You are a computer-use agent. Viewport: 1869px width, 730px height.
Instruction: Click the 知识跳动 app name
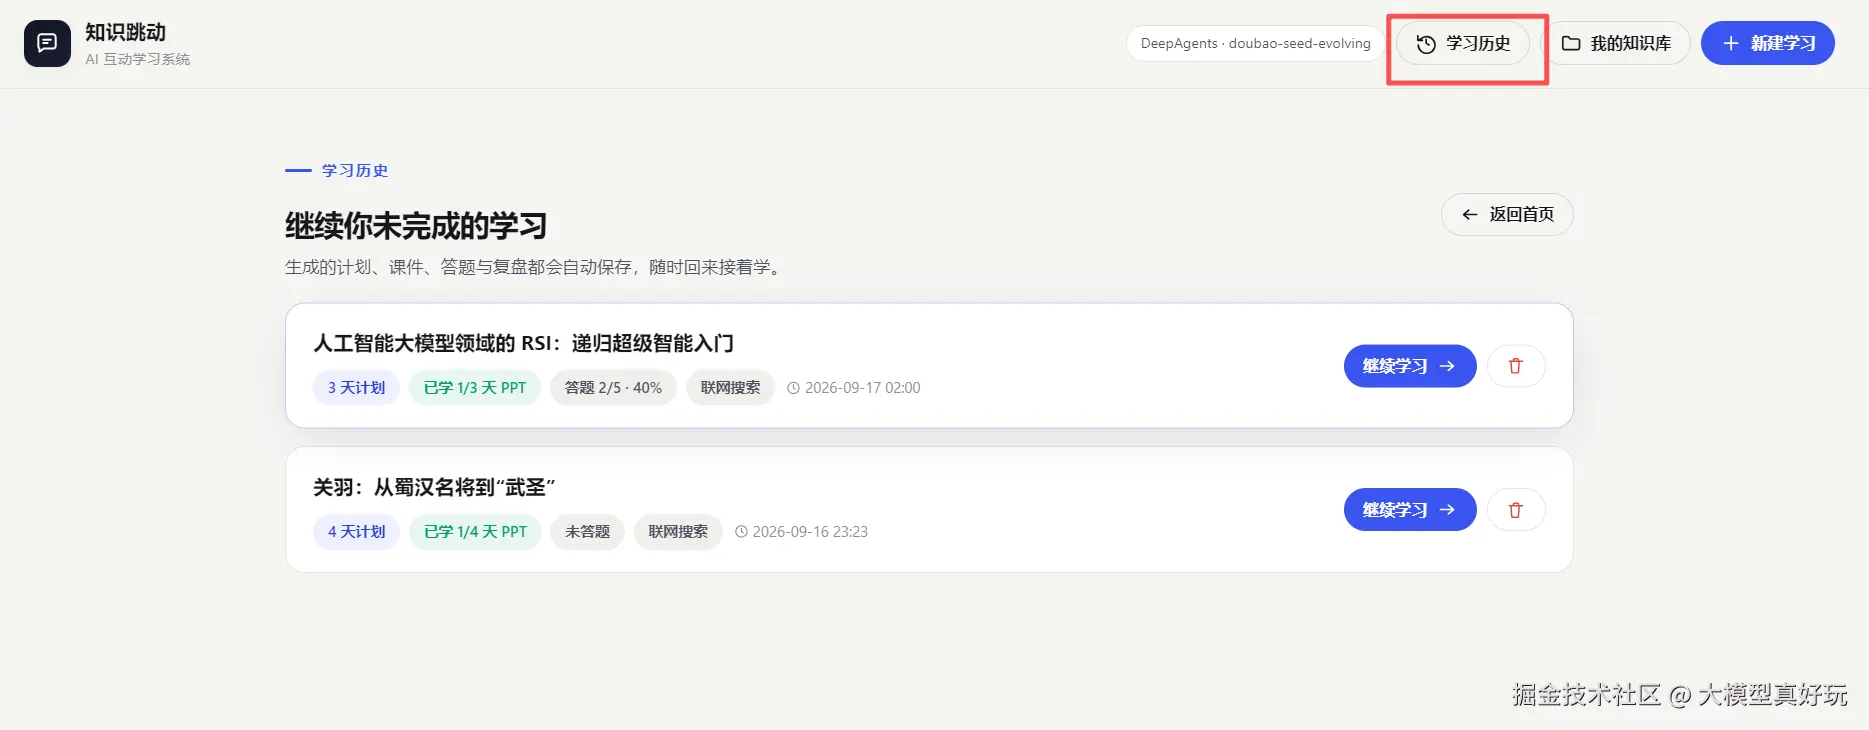(125, 32)
